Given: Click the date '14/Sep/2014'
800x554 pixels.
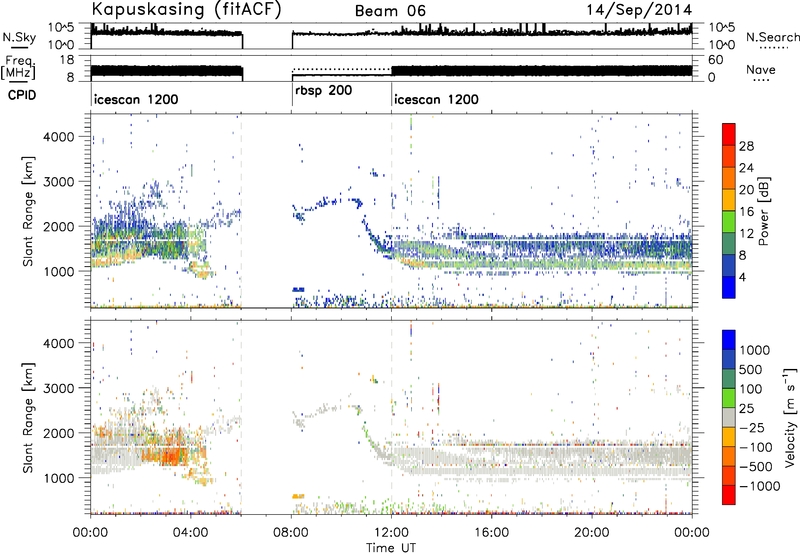Looking at the screenshot, I should tap(639, 10).
